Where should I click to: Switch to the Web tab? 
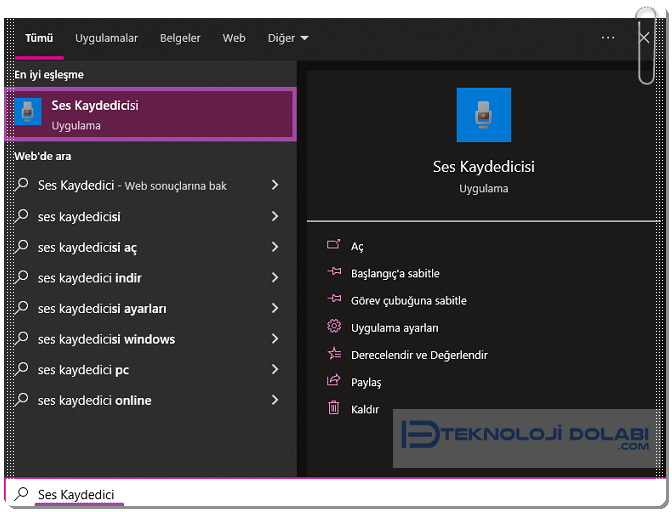(x=234, y=38)
